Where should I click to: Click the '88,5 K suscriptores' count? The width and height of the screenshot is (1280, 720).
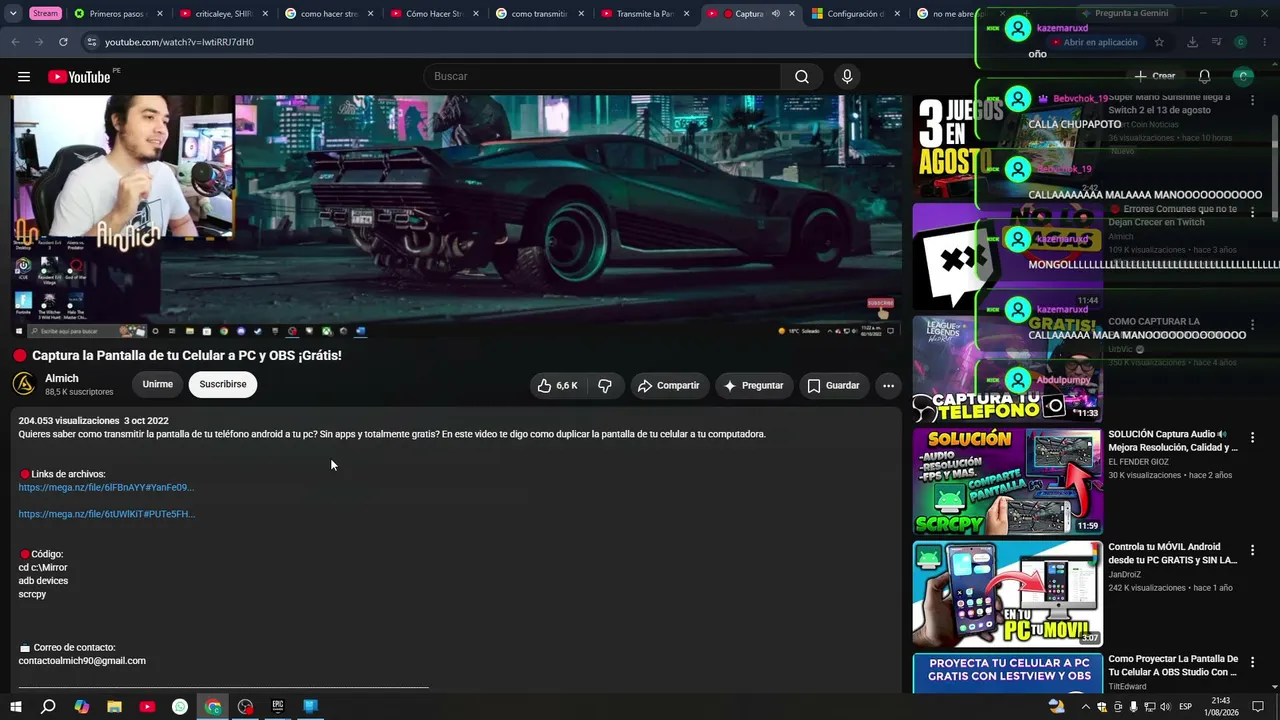point(79,392)
